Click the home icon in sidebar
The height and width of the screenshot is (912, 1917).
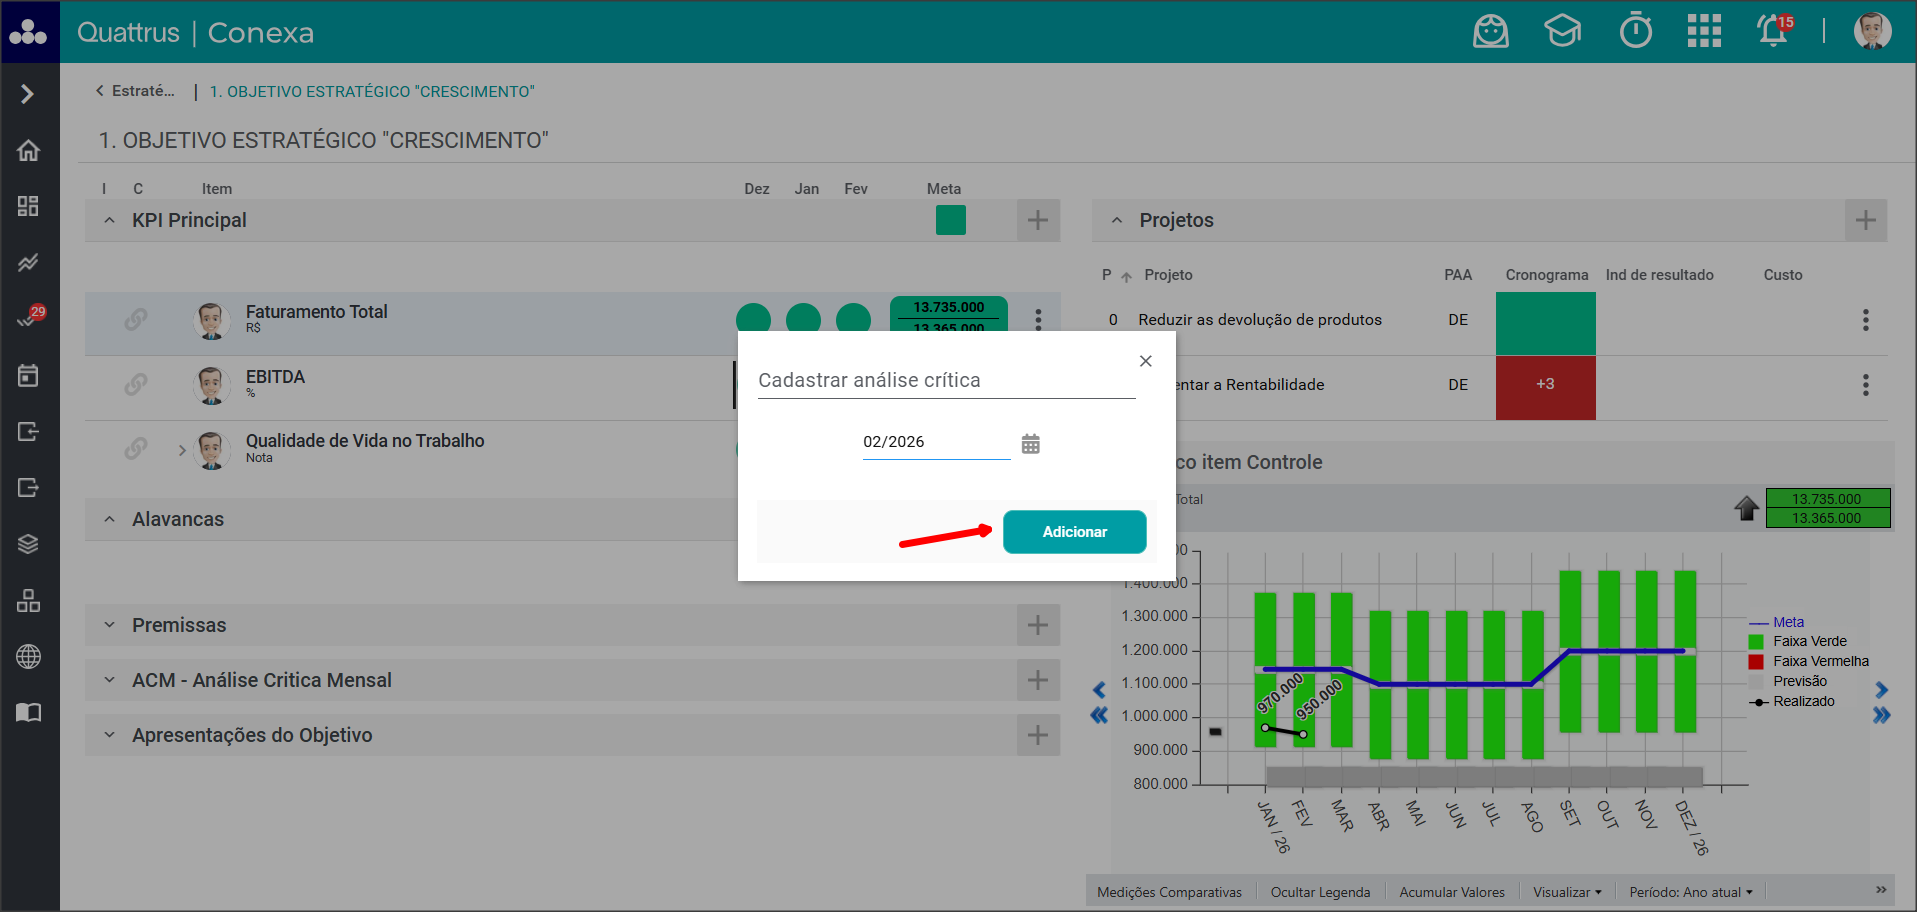28,150
